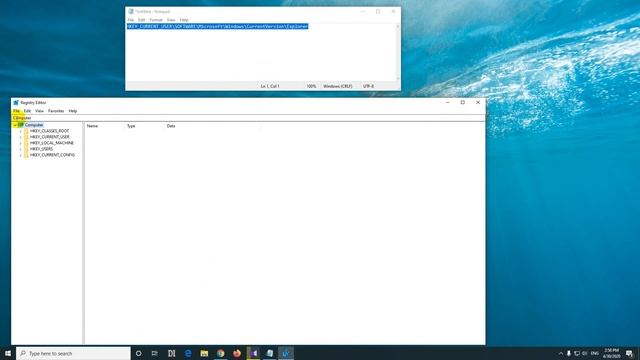Click the HKEY_USERS folder icon
The image size is (640, 360).
pyautogui.click(x=26, y=149)
